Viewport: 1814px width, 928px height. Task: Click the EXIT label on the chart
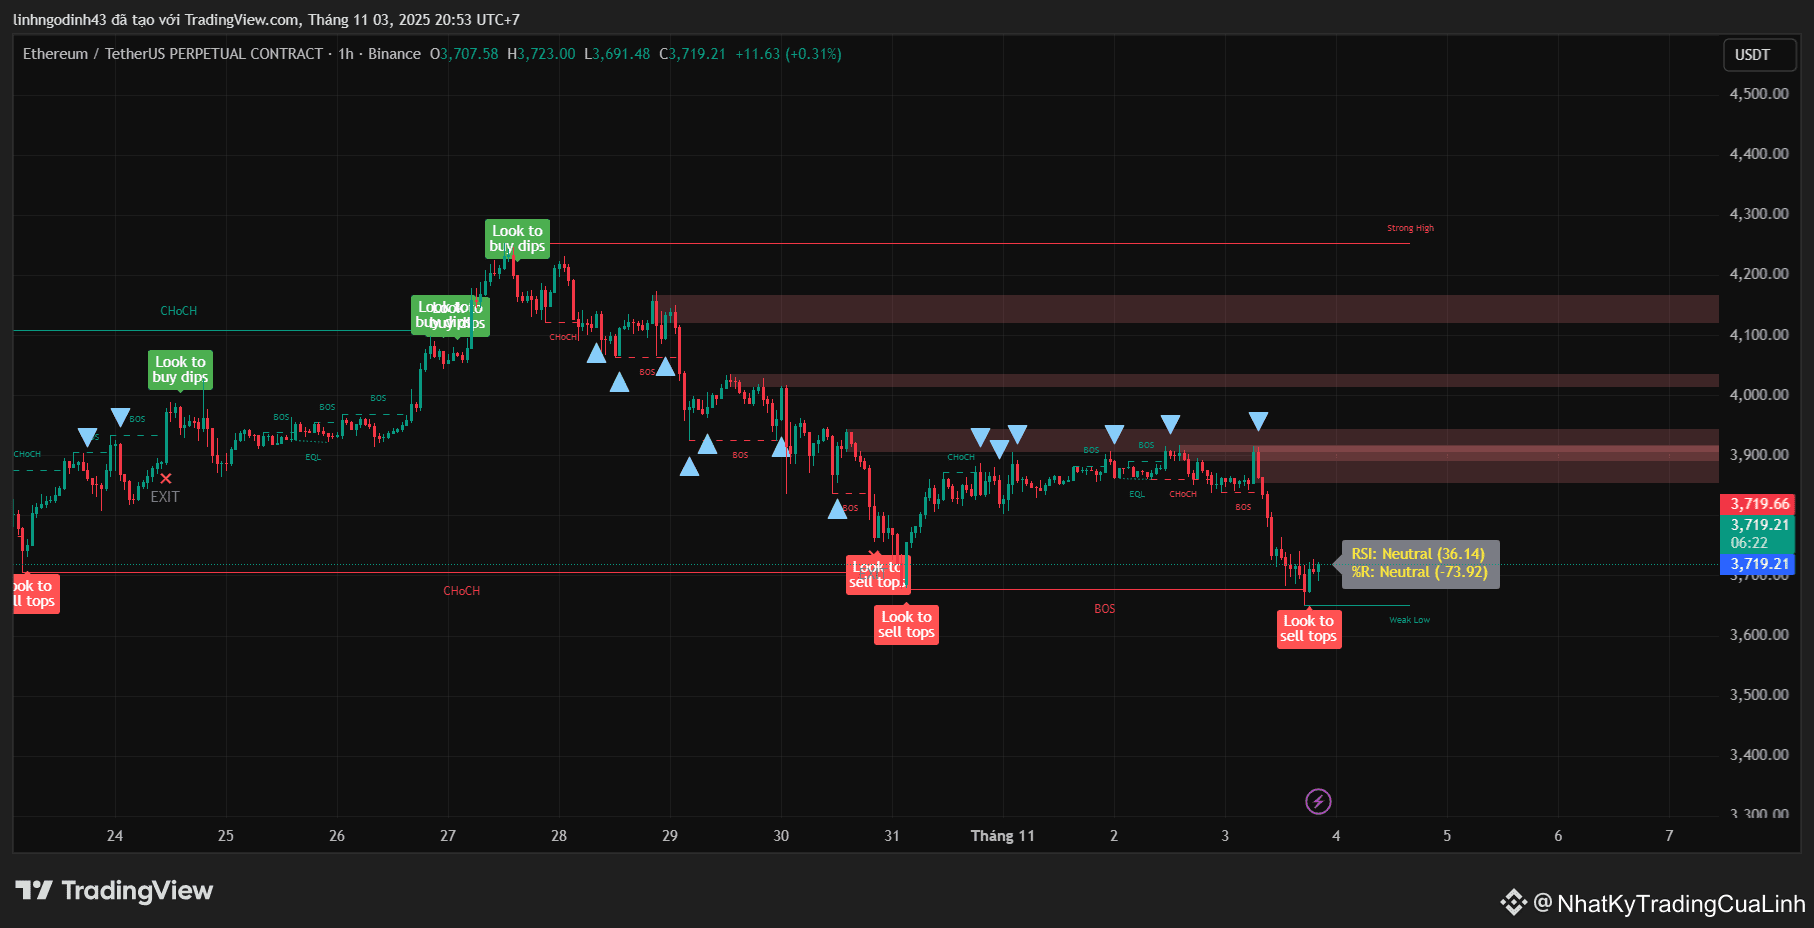tap(165, 497)
